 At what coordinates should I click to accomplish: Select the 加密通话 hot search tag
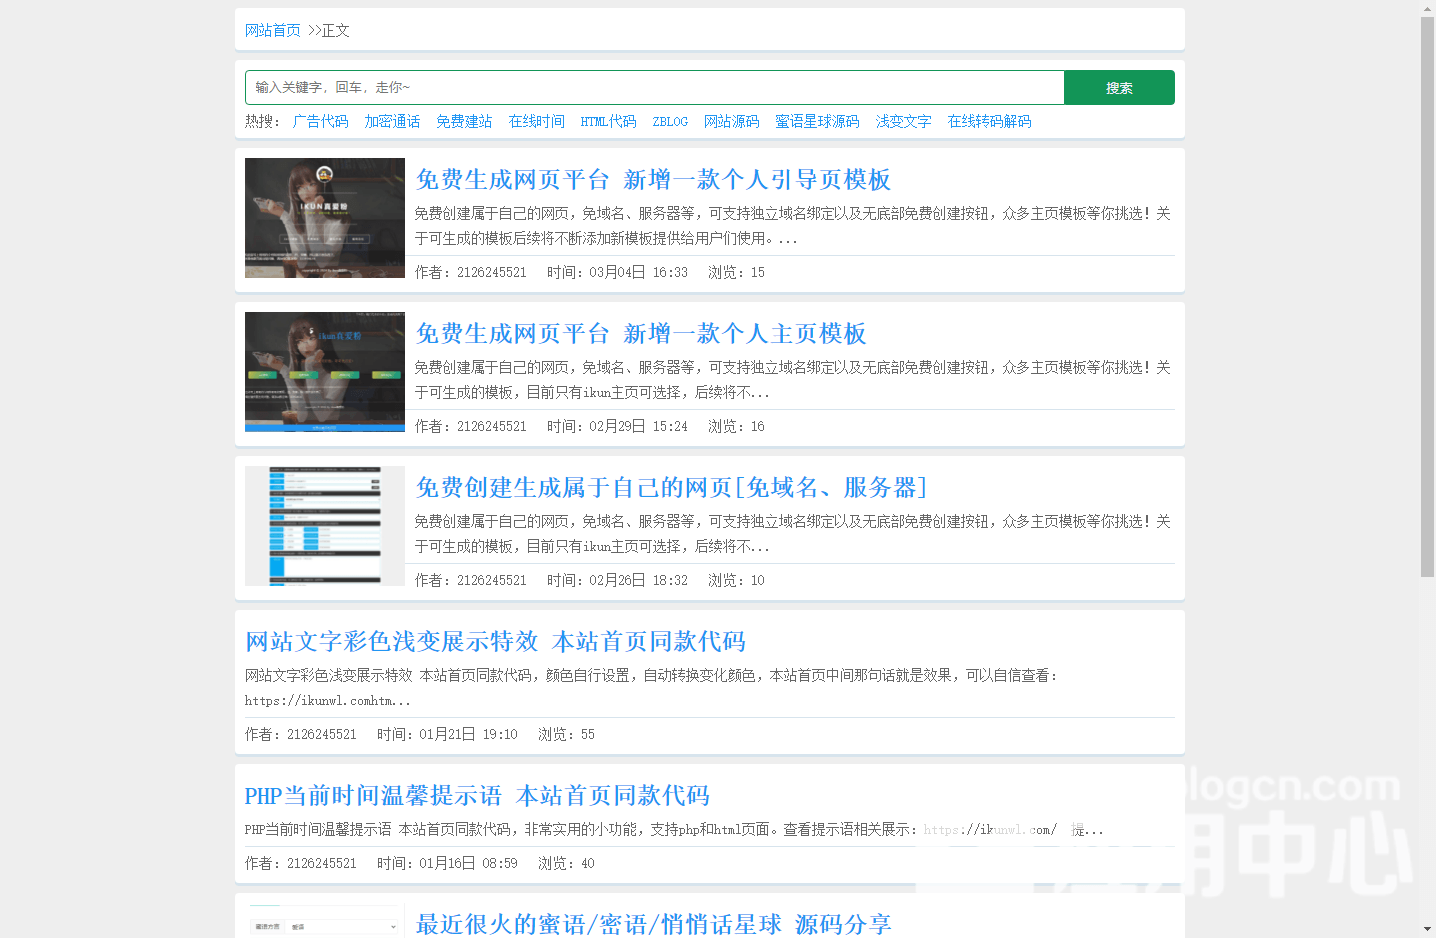(x=392, y=122)
